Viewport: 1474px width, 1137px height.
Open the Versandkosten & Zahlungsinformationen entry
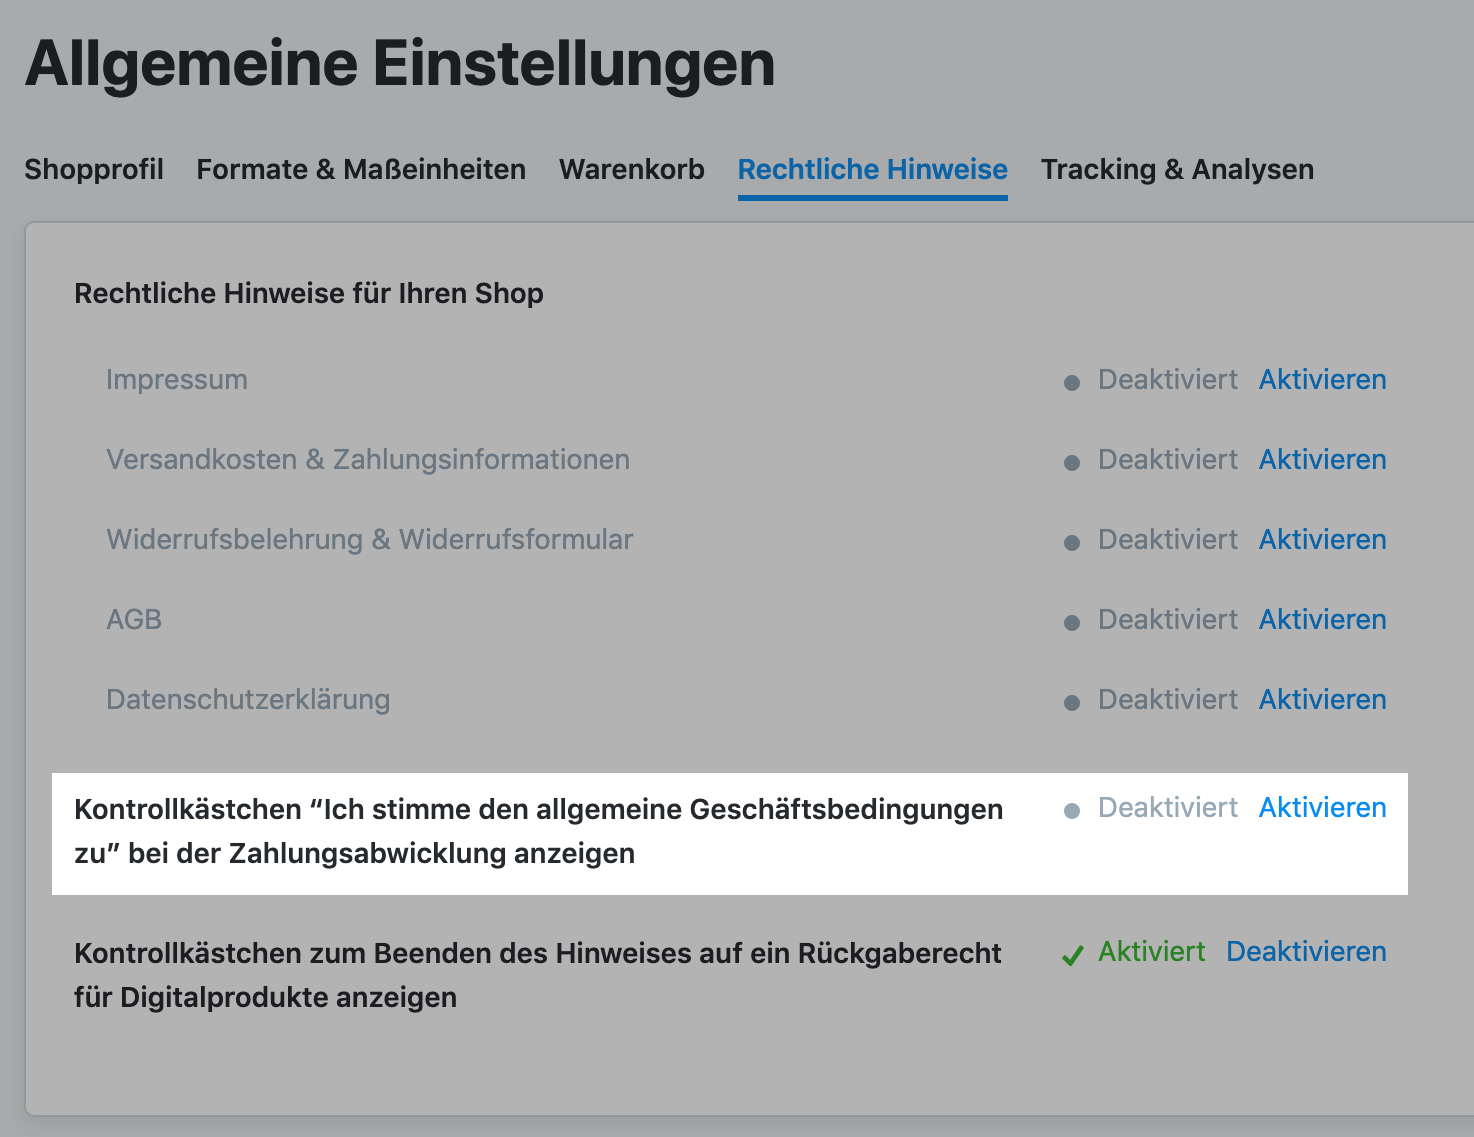tap(368, 460)
